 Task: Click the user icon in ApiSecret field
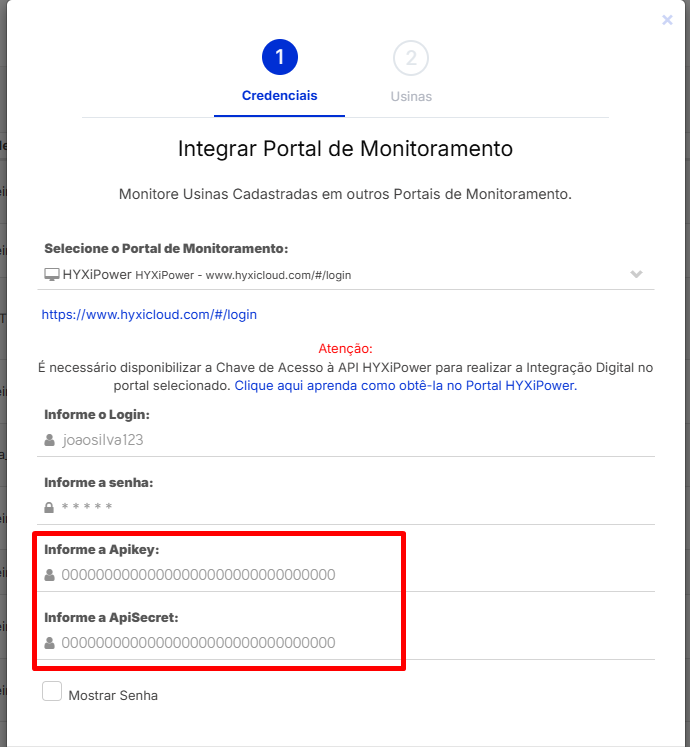point(50,643)
